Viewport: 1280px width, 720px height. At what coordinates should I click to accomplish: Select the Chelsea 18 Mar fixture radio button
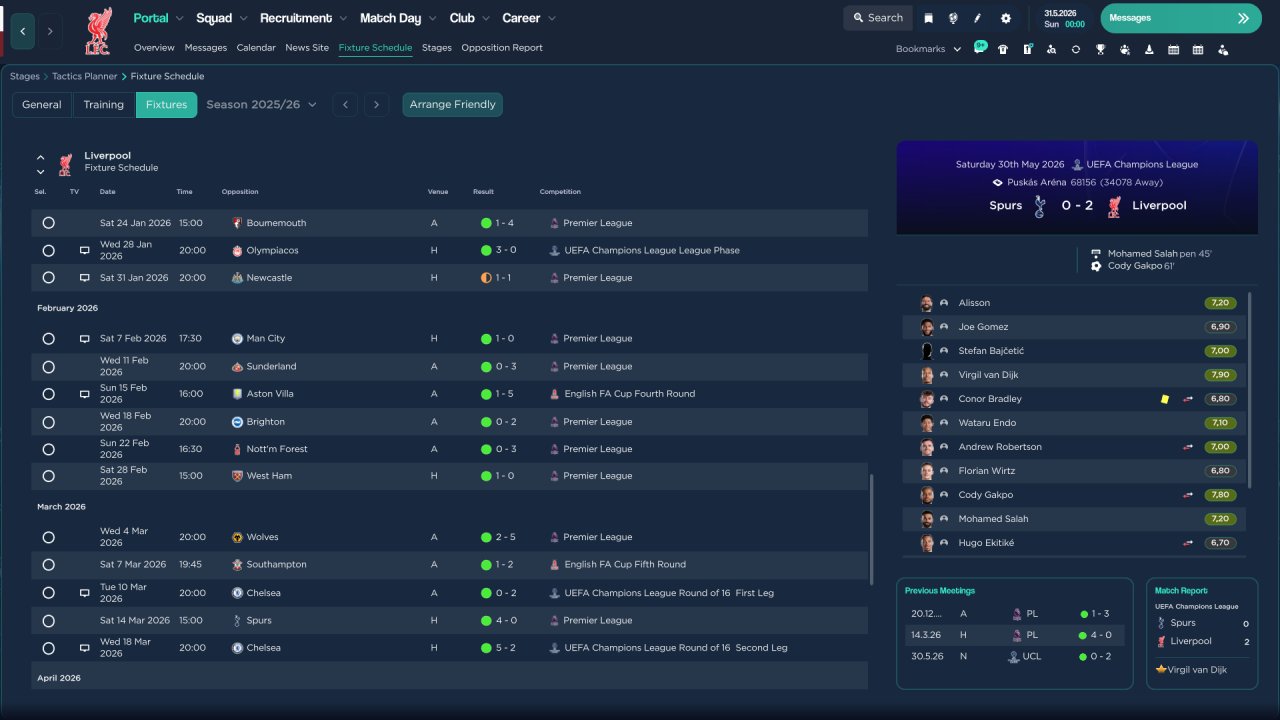[48, 648]
